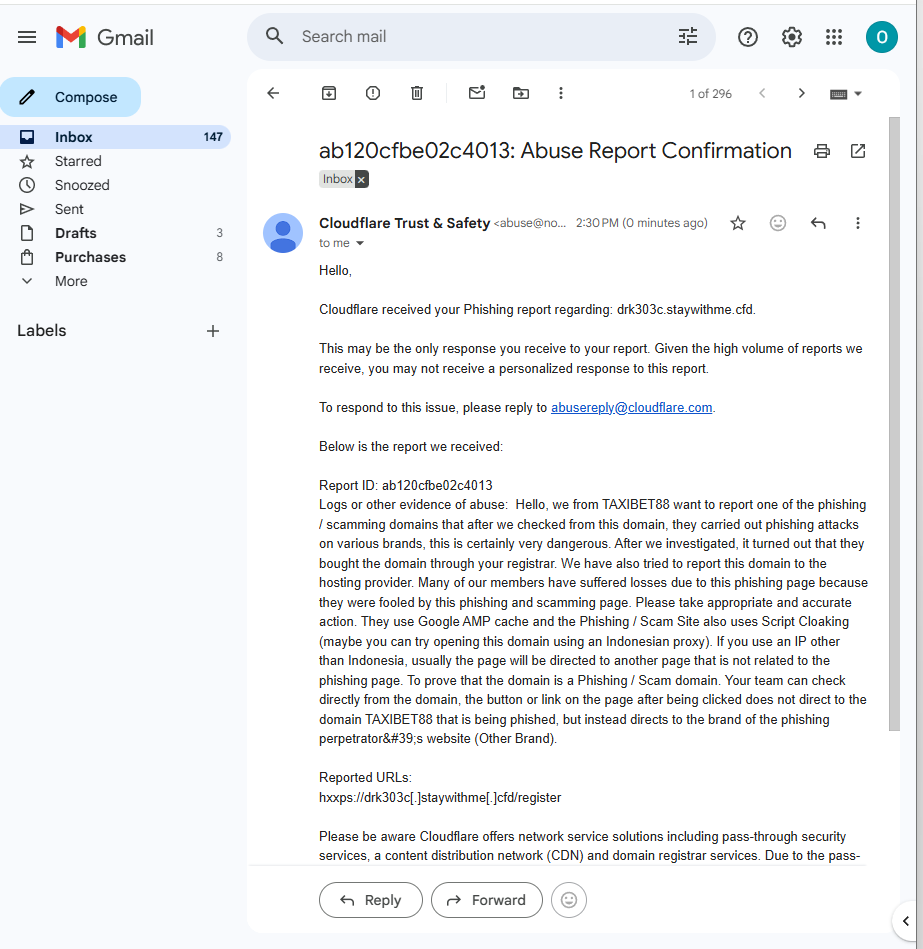Viewport: 923px width, 949px height.
Task: Click the 2:30 PM timestamp
Action: pyautogui.click(x=642, y=223)
